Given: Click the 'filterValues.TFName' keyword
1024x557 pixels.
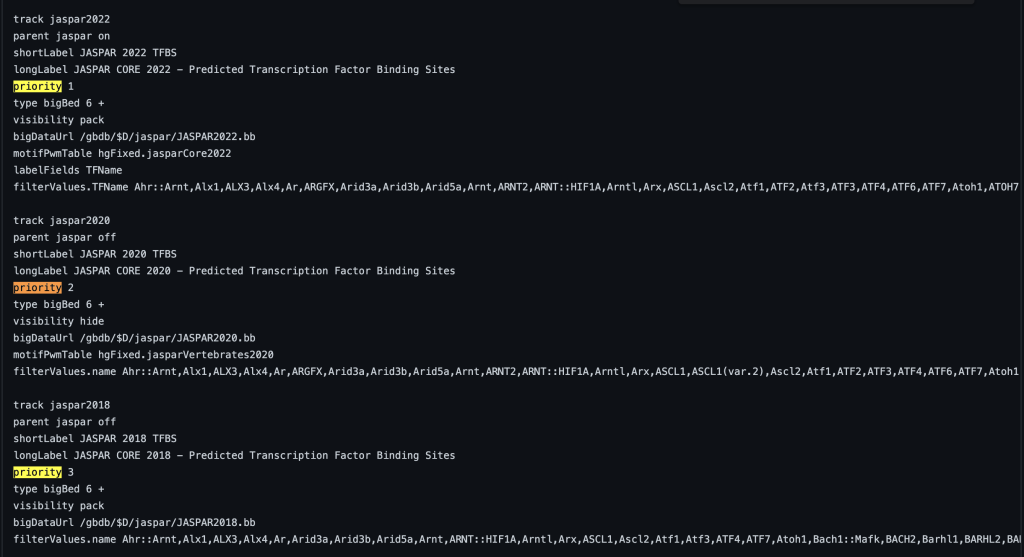Looking at the screenshot, I should tap(71, 187).
